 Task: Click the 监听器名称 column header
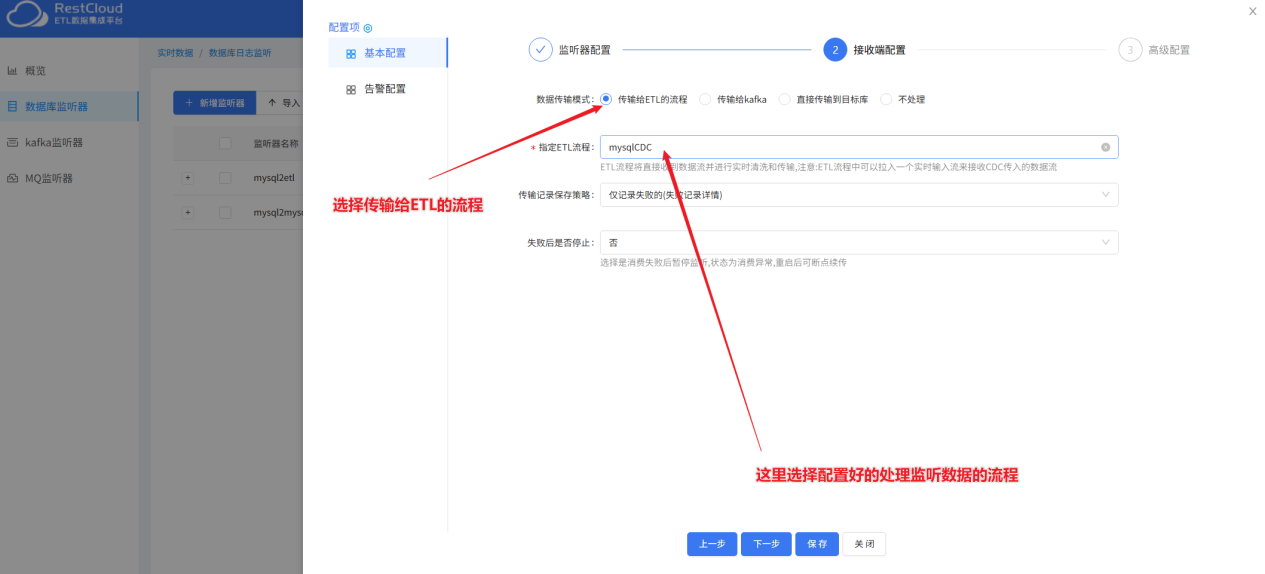point(276,143)
